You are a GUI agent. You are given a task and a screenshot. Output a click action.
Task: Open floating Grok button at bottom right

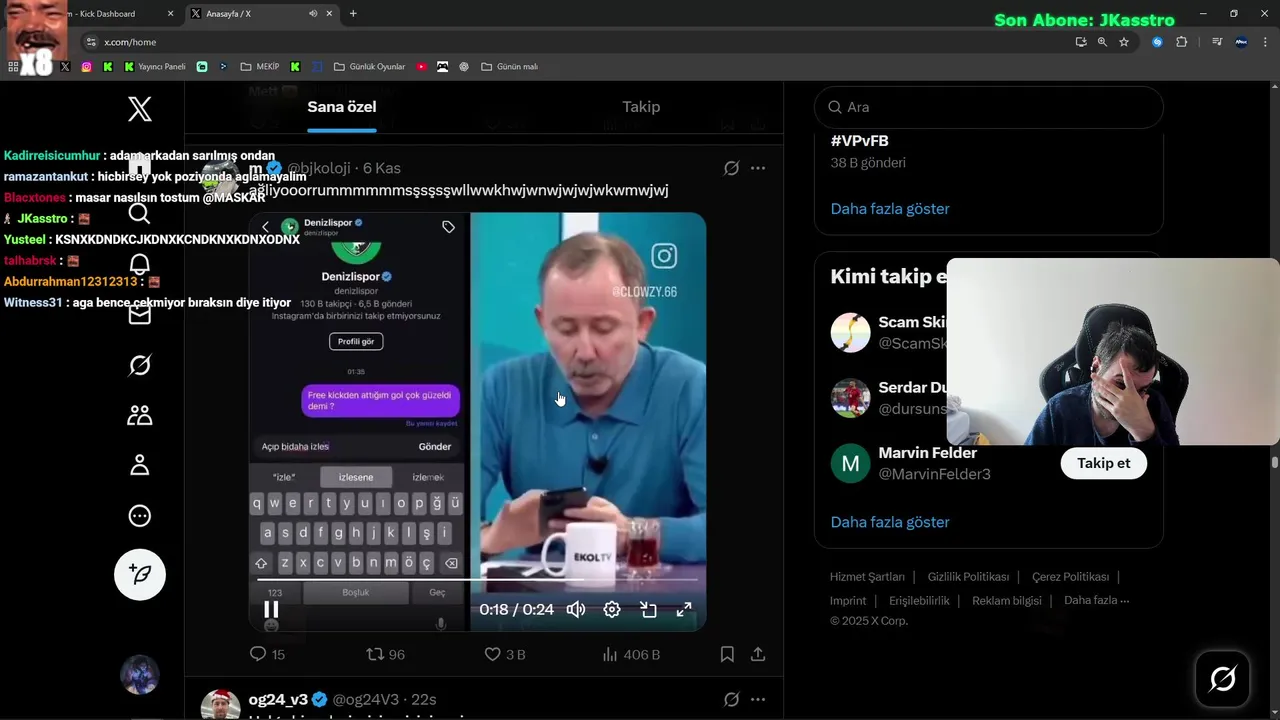(x=1222, y=679)
